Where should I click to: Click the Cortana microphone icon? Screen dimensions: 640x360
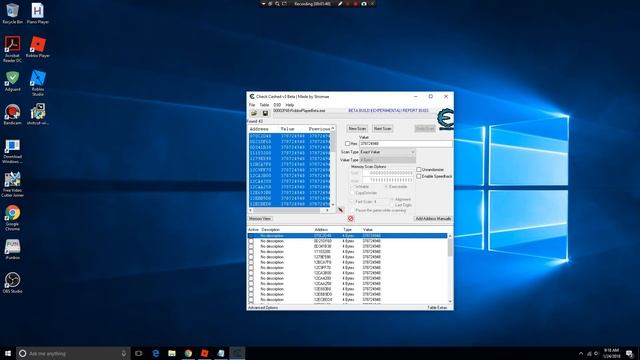124,353
